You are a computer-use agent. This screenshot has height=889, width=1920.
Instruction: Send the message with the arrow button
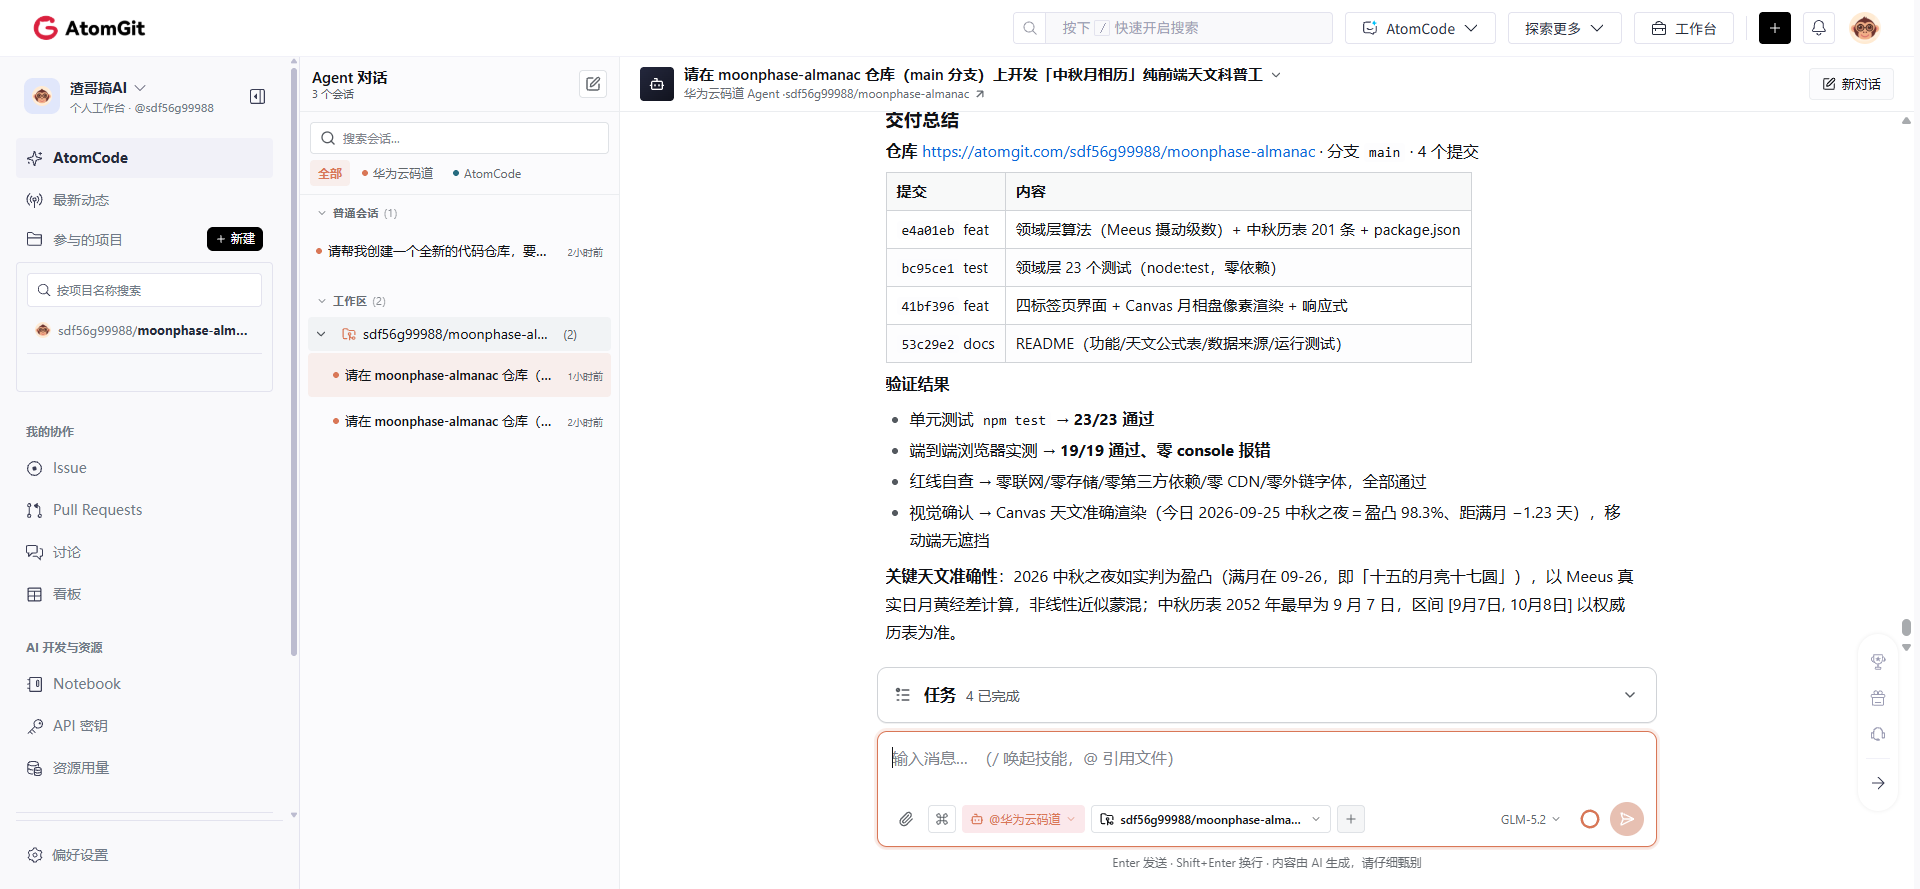click(x=1627, y=819)
